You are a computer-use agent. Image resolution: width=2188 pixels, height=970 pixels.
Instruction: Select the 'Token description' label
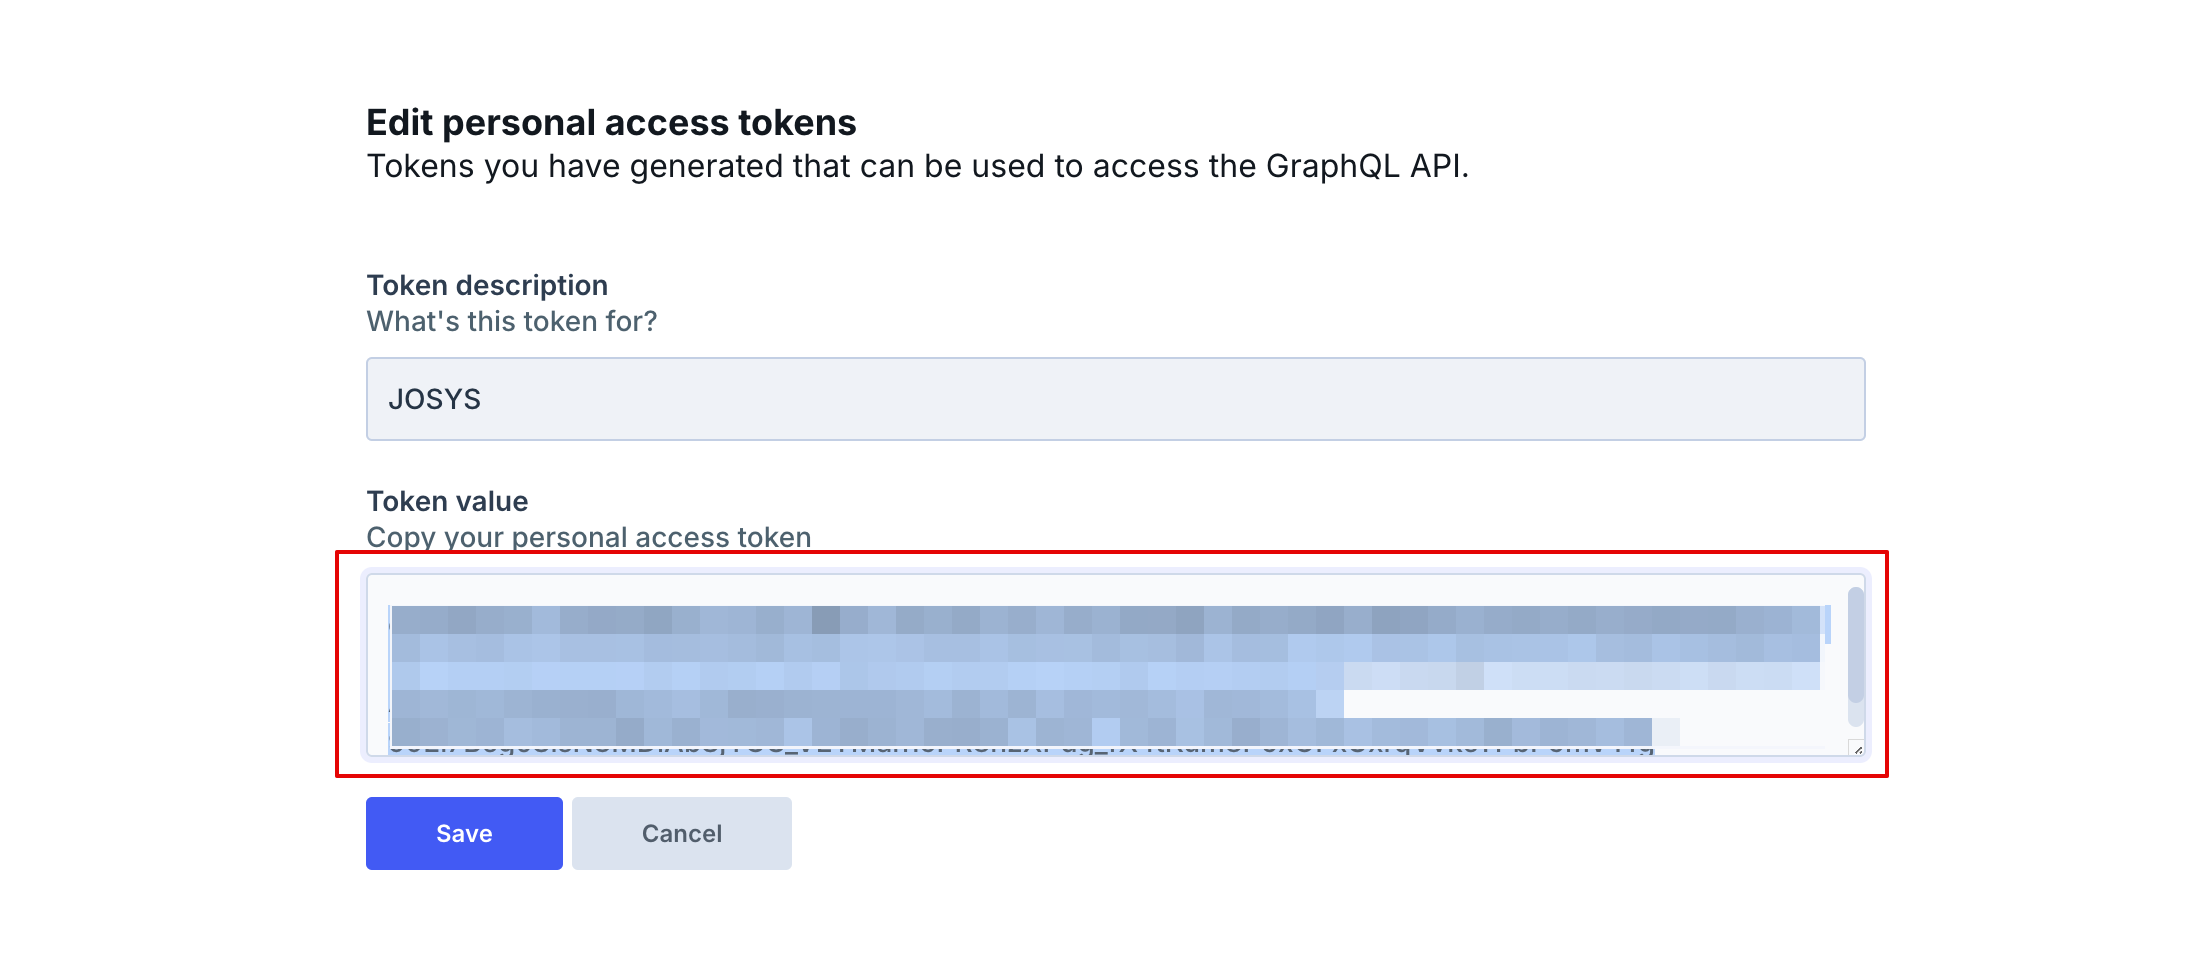point(487,285)
